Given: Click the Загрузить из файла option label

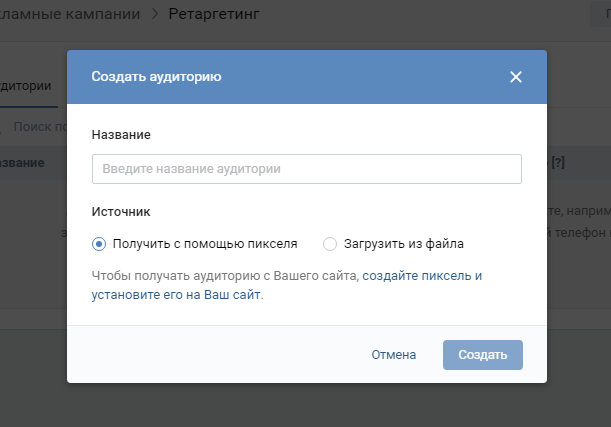Looking at the screenshot, I should (x=403, y=243).
